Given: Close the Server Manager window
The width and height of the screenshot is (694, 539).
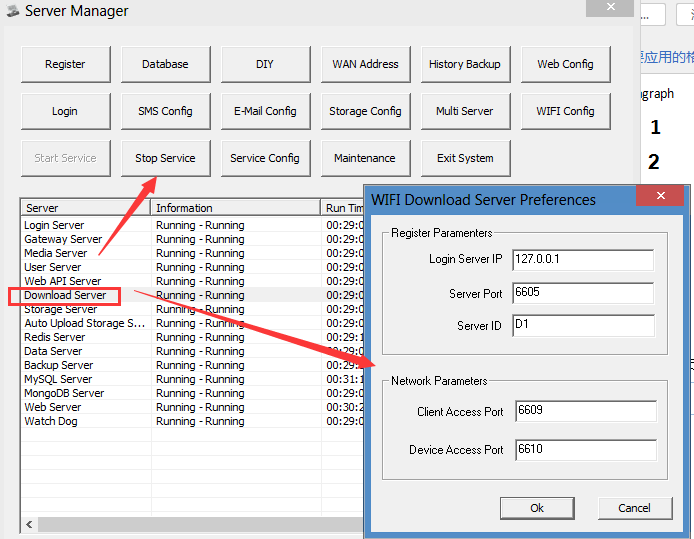Looking at the screenshot, I should click(610, 8).
